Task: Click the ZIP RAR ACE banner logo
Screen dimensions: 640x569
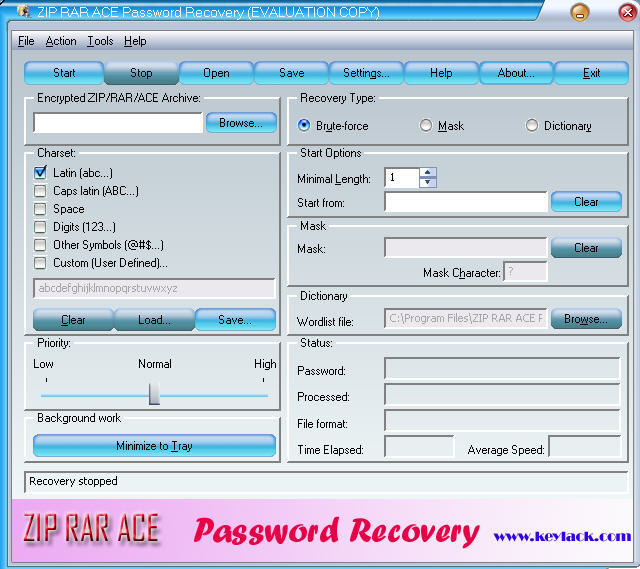Action: (91, 529)
